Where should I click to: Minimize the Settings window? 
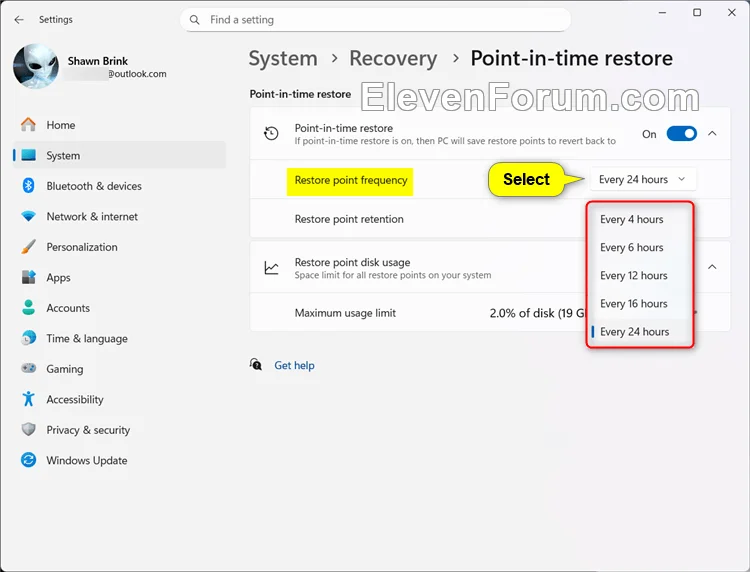662,13
